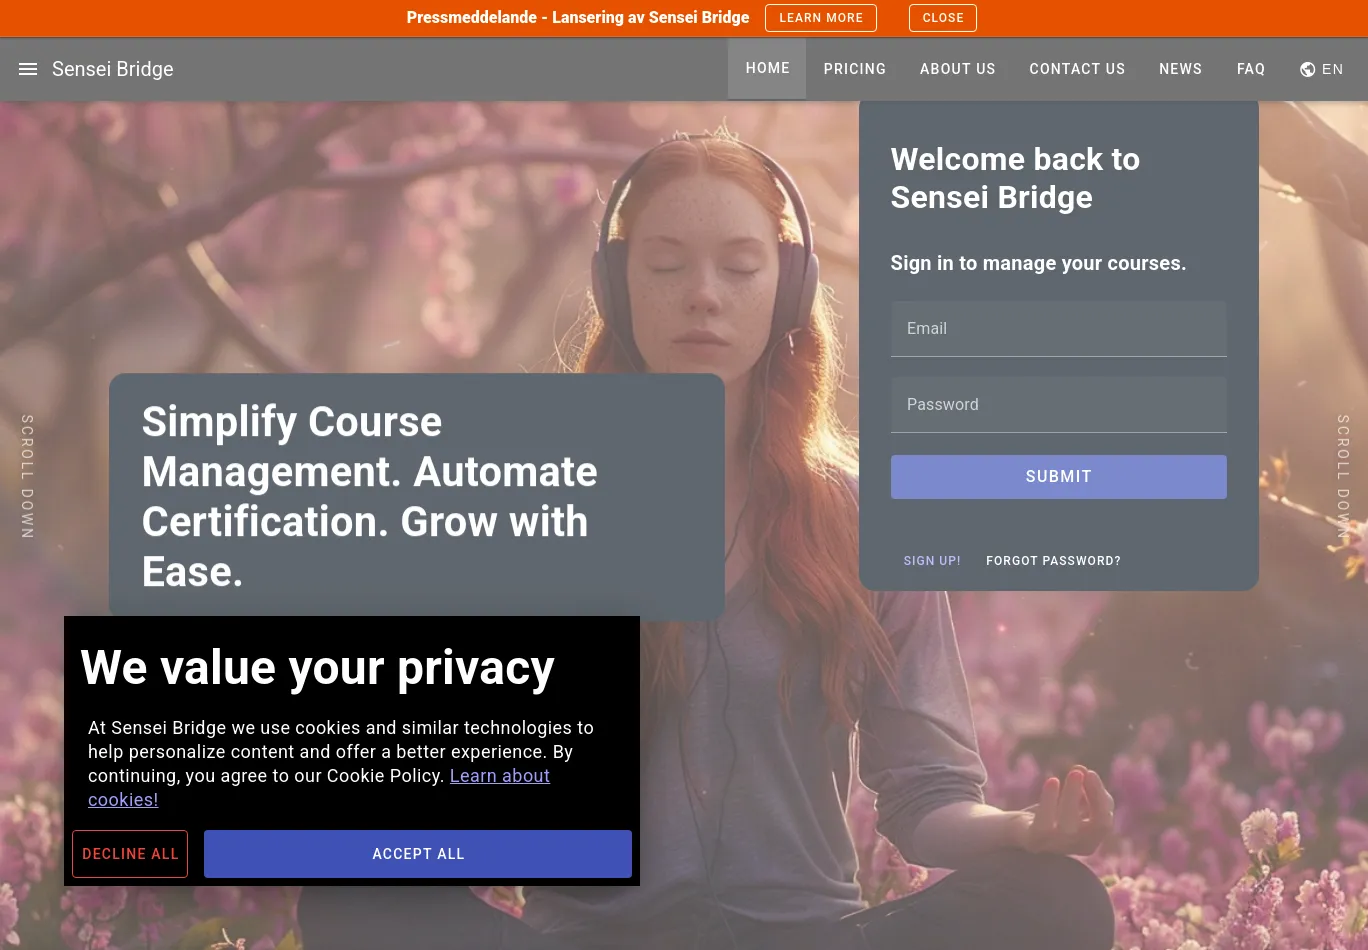Focus the Email input field
Image resolution: width=1368 pixels, height=950 pixels.
coord(1058,329)
